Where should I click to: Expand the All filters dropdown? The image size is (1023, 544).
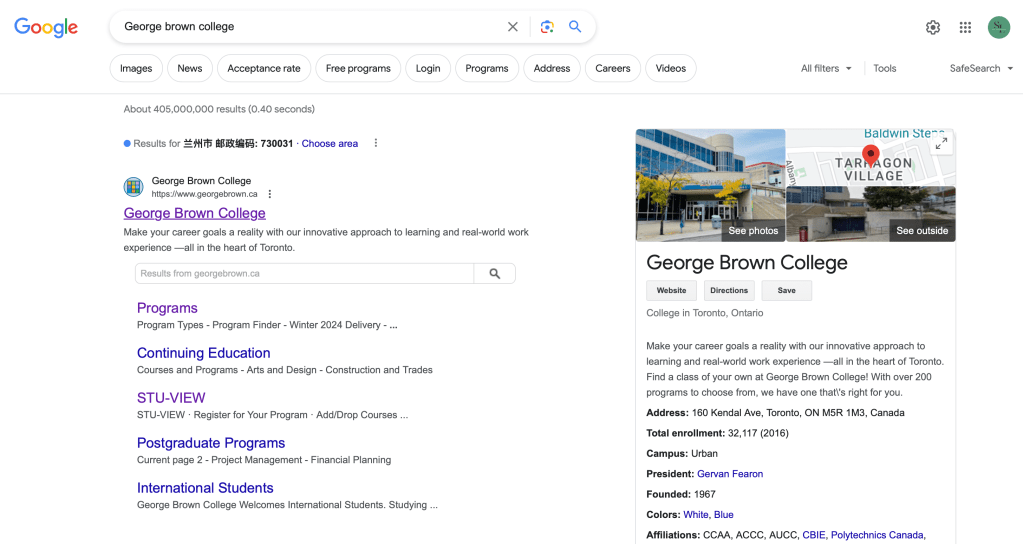click(826, 68)
